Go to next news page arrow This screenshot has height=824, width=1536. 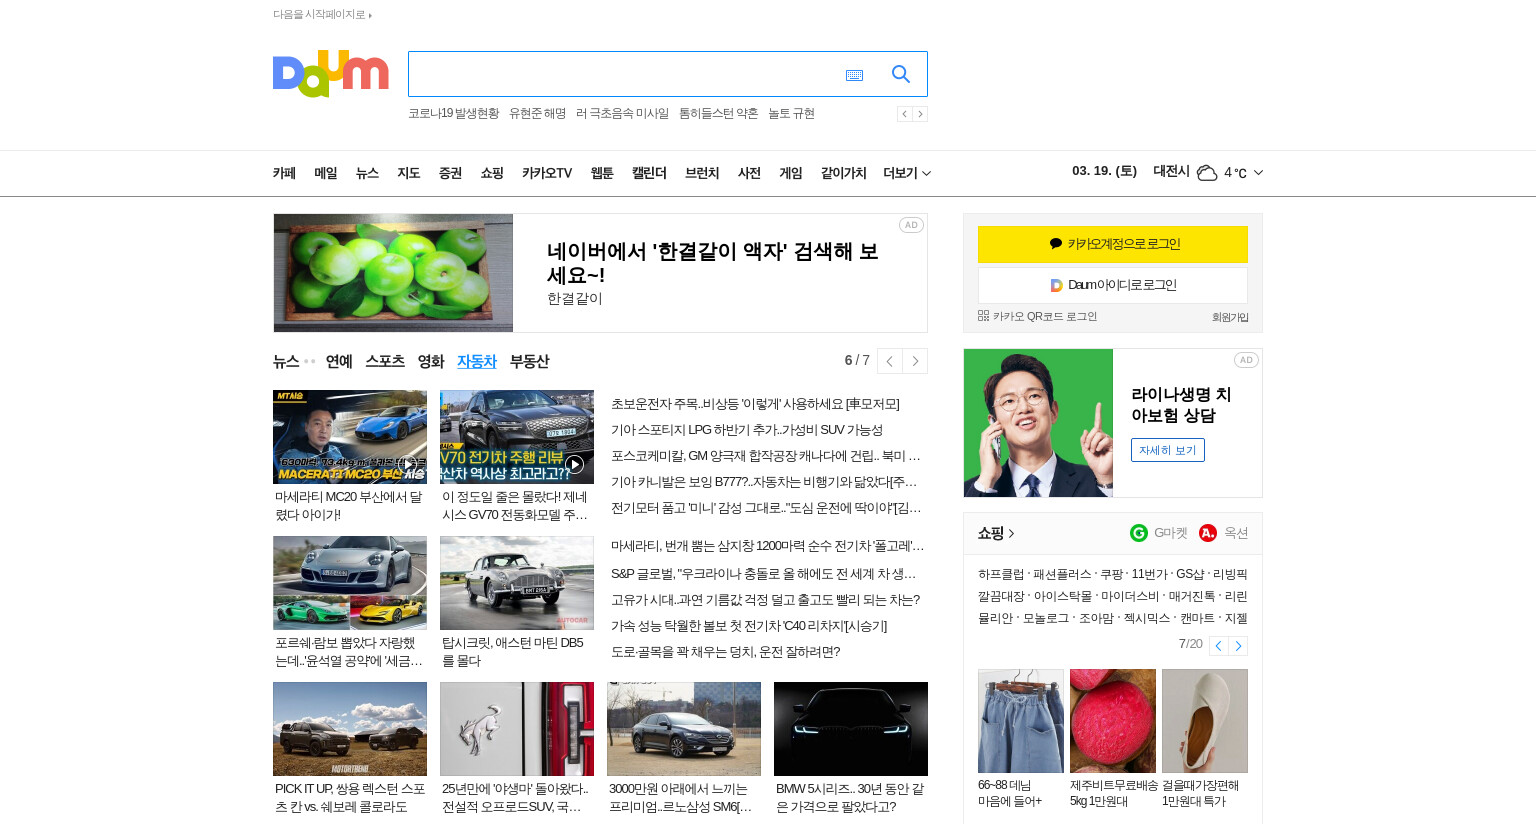pos(915,361)
